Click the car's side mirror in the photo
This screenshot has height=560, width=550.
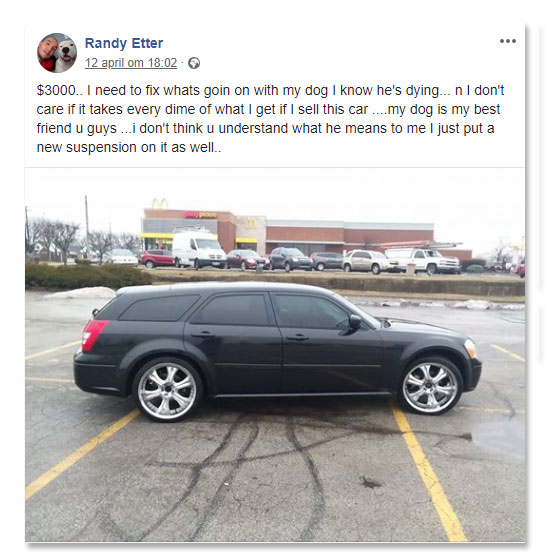355,321
